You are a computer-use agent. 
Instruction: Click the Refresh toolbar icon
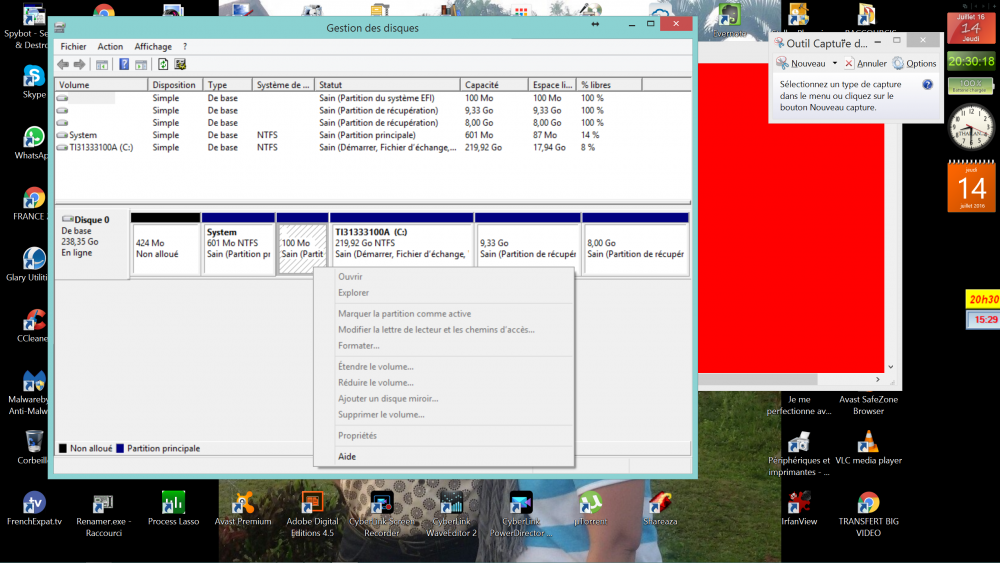pos(163,64)
